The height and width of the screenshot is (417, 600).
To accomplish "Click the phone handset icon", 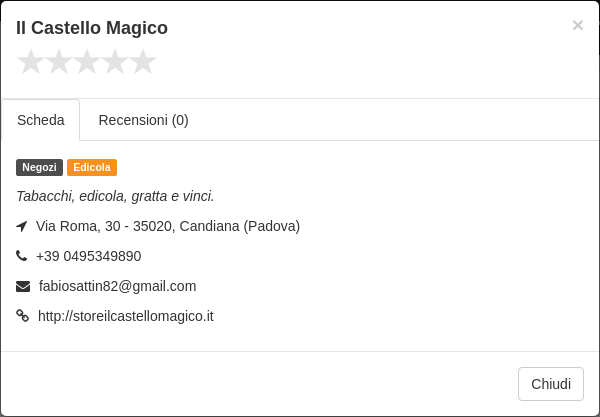I will click(21, 256).
